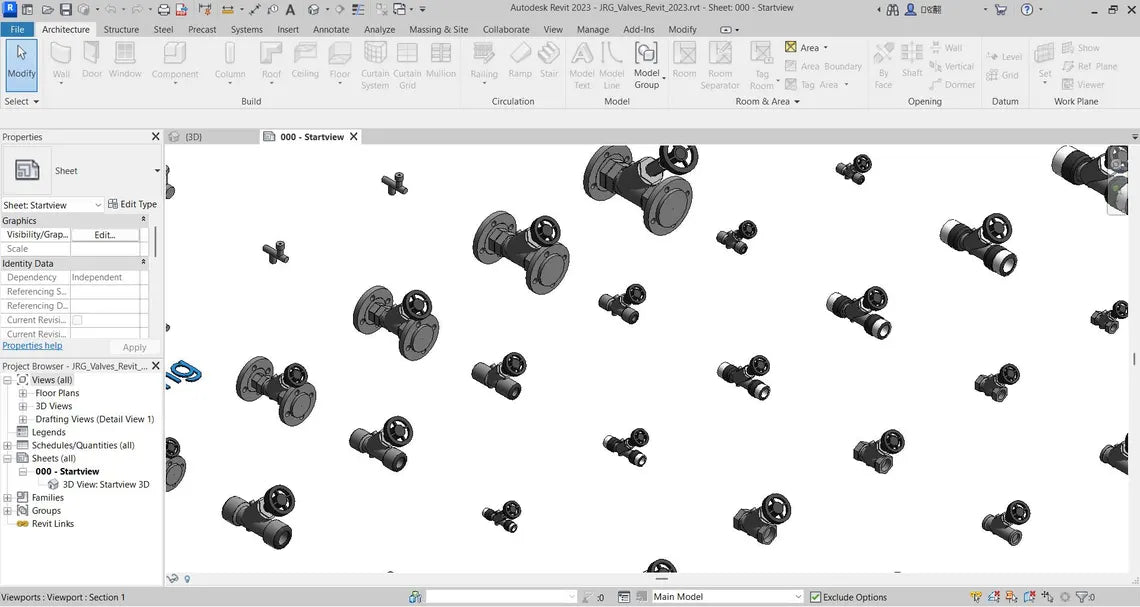The image size is (1140, 607).
Task: Click the user account sign-in icon
Action: click(910, 9)
